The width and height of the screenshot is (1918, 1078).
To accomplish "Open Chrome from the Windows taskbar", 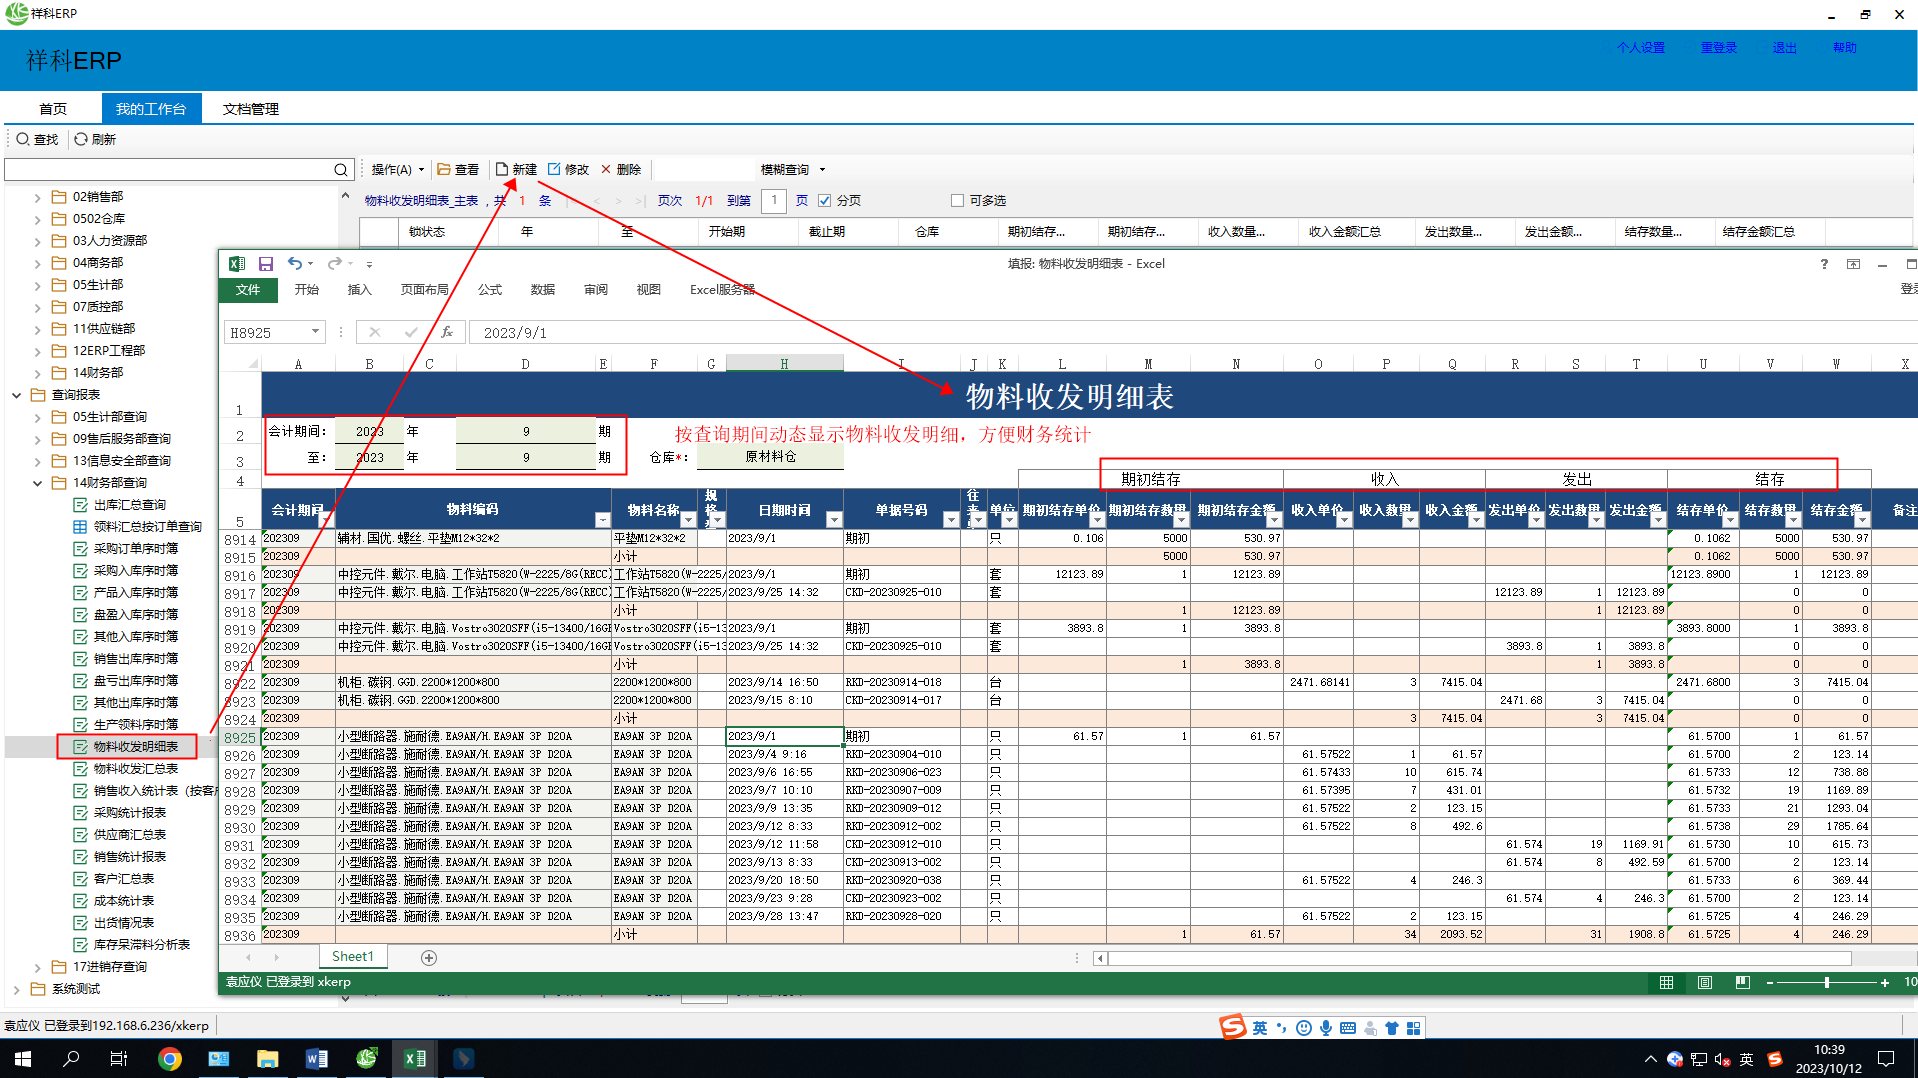I will [x=170, y=1059].
